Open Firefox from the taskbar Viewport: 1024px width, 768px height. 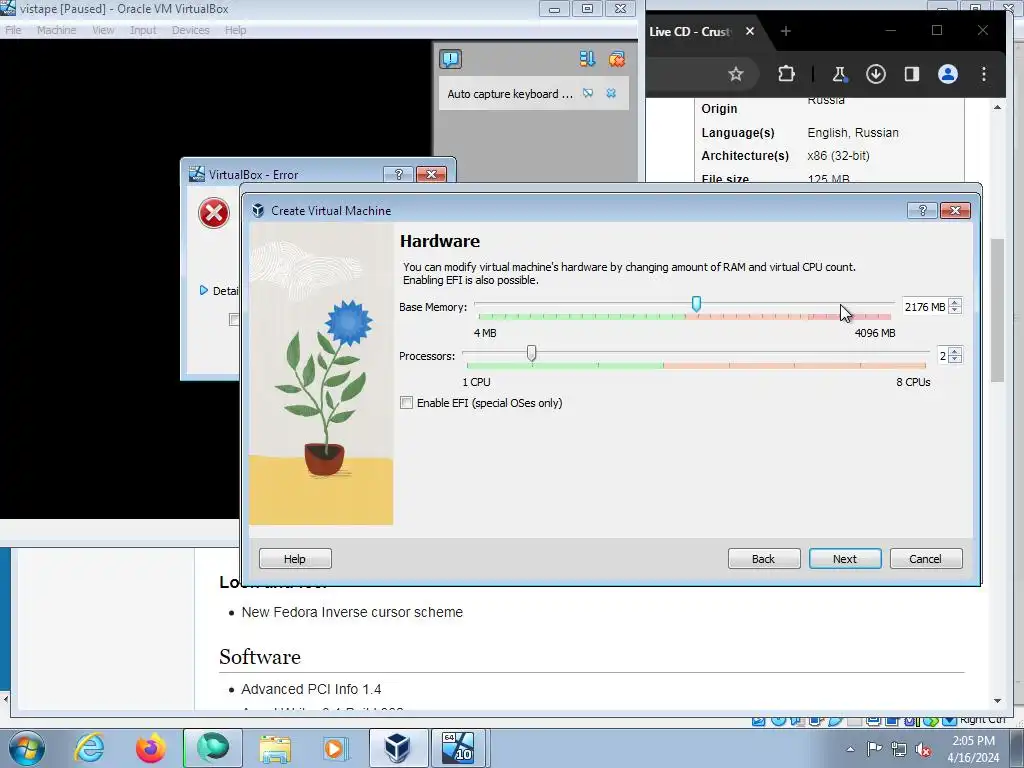[x=151, y=748]
